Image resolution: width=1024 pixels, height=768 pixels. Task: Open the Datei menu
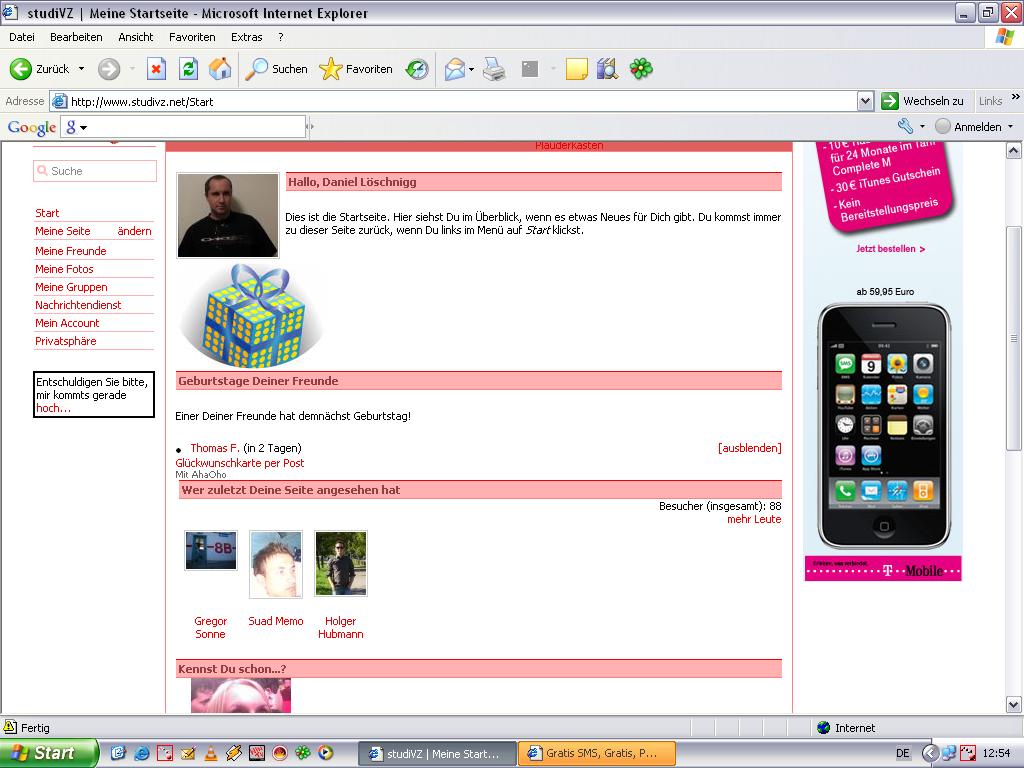[22, 37]
